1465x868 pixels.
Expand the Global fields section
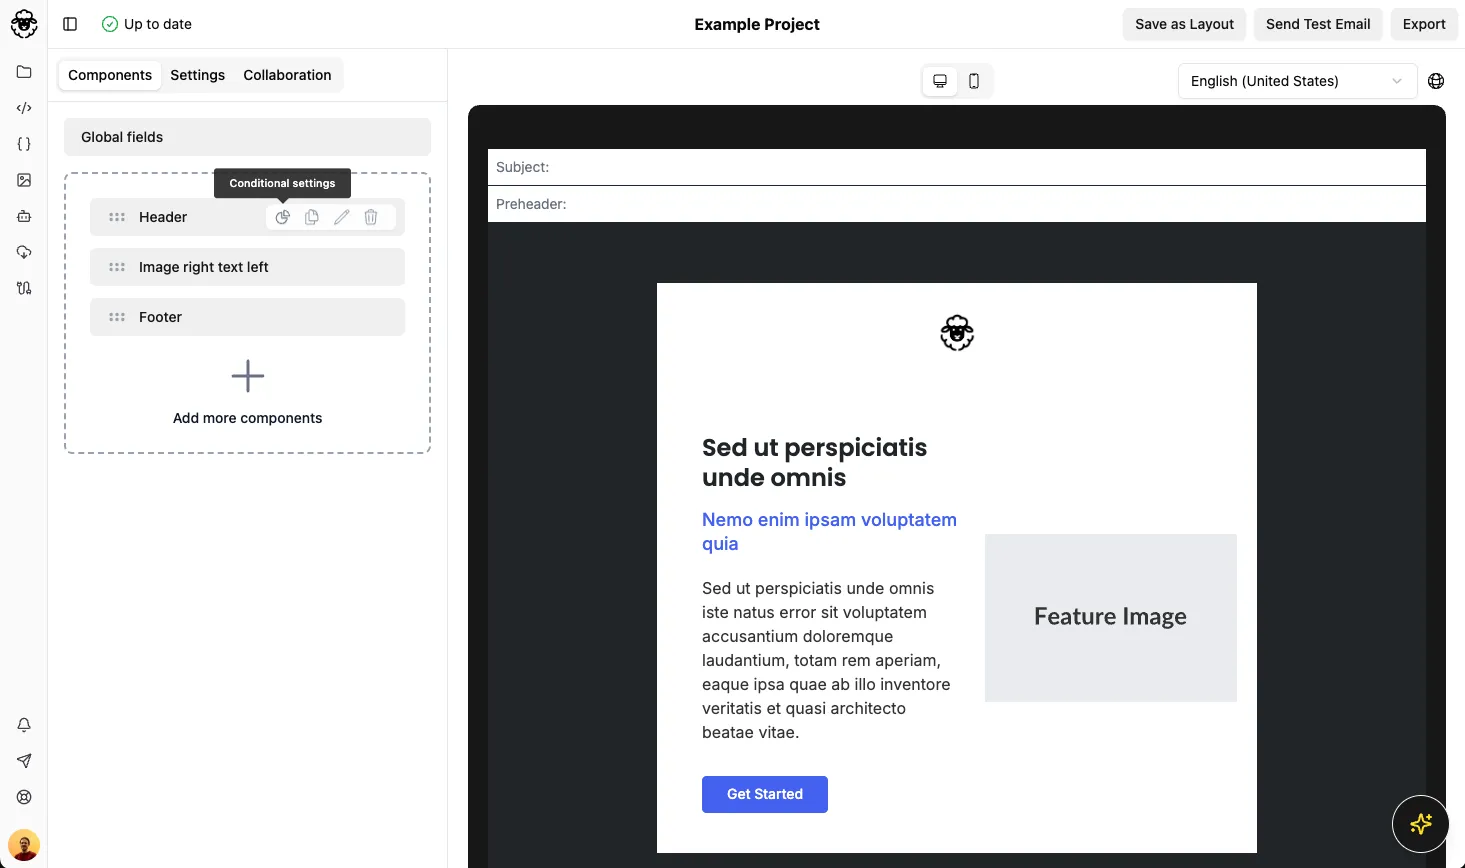tap(247, 137)
